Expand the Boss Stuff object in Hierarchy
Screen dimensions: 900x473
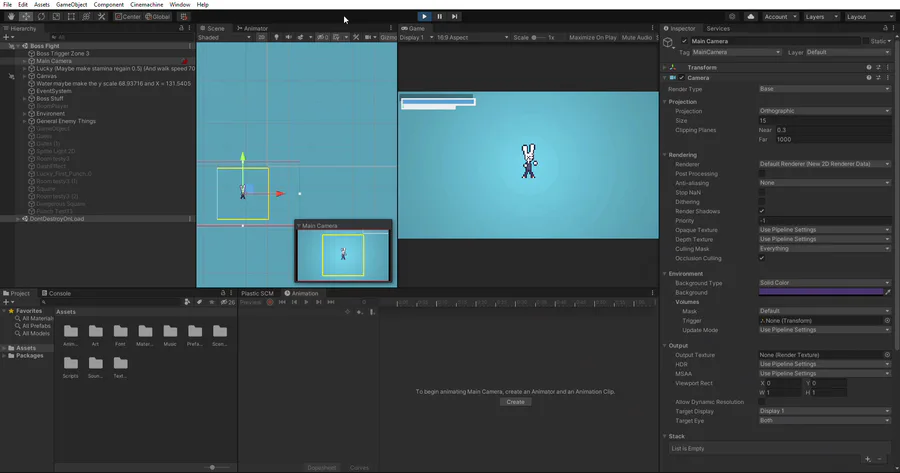(x=24, y=99)
